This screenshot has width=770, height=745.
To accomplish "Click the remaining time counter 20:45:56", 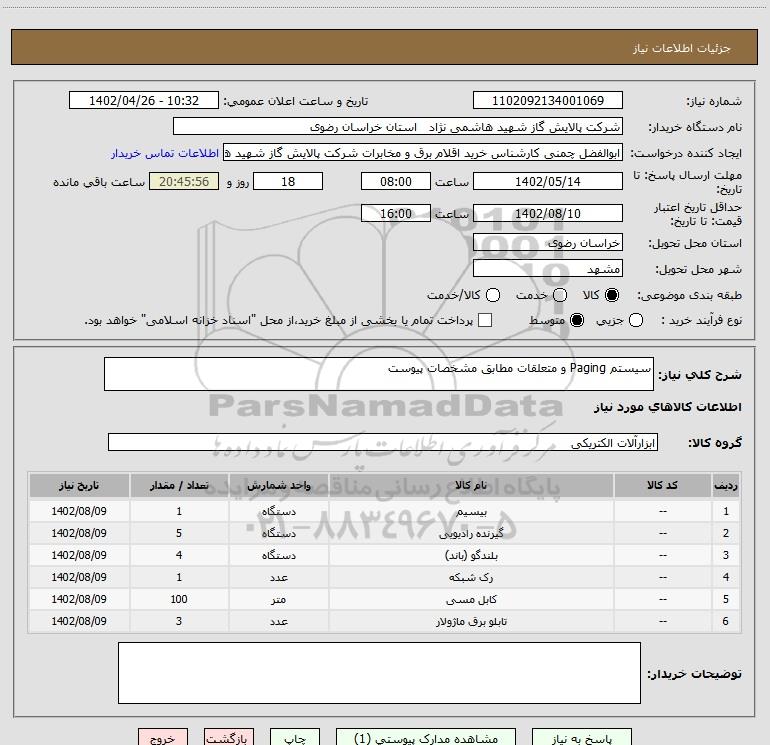I will tap(184, 181).
